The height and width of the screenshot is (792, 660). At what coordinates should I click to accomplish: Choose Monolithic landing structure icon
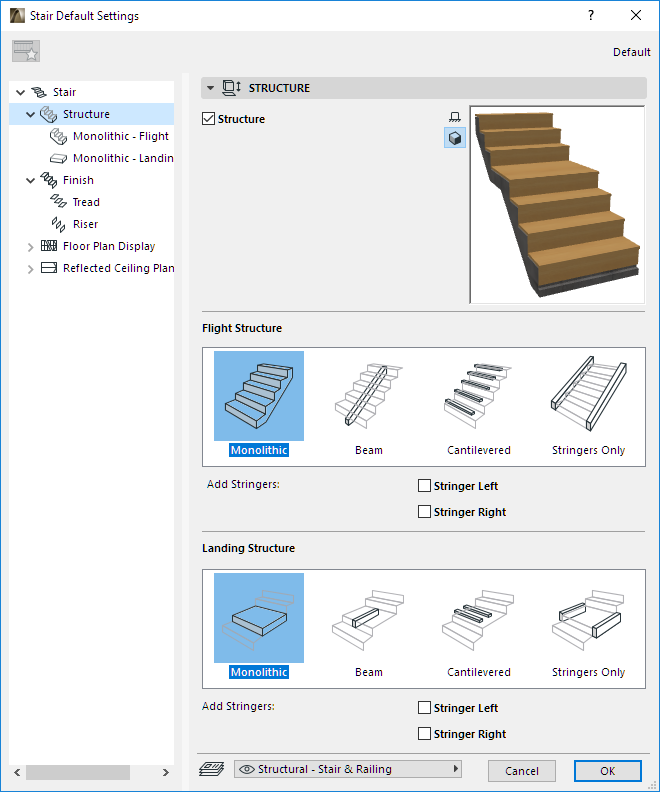point(259,618)
